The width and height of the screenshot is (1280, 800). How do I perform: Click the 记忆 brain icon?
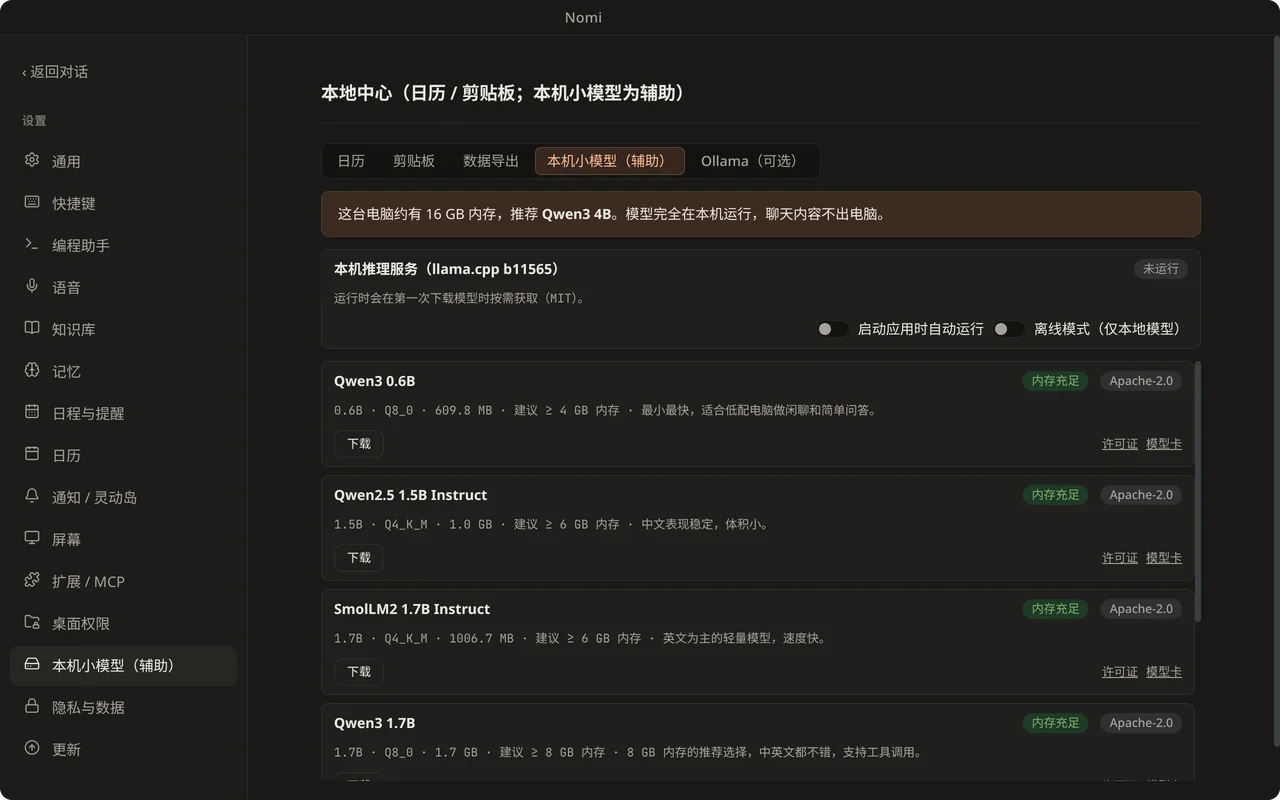tap(32, 370)
